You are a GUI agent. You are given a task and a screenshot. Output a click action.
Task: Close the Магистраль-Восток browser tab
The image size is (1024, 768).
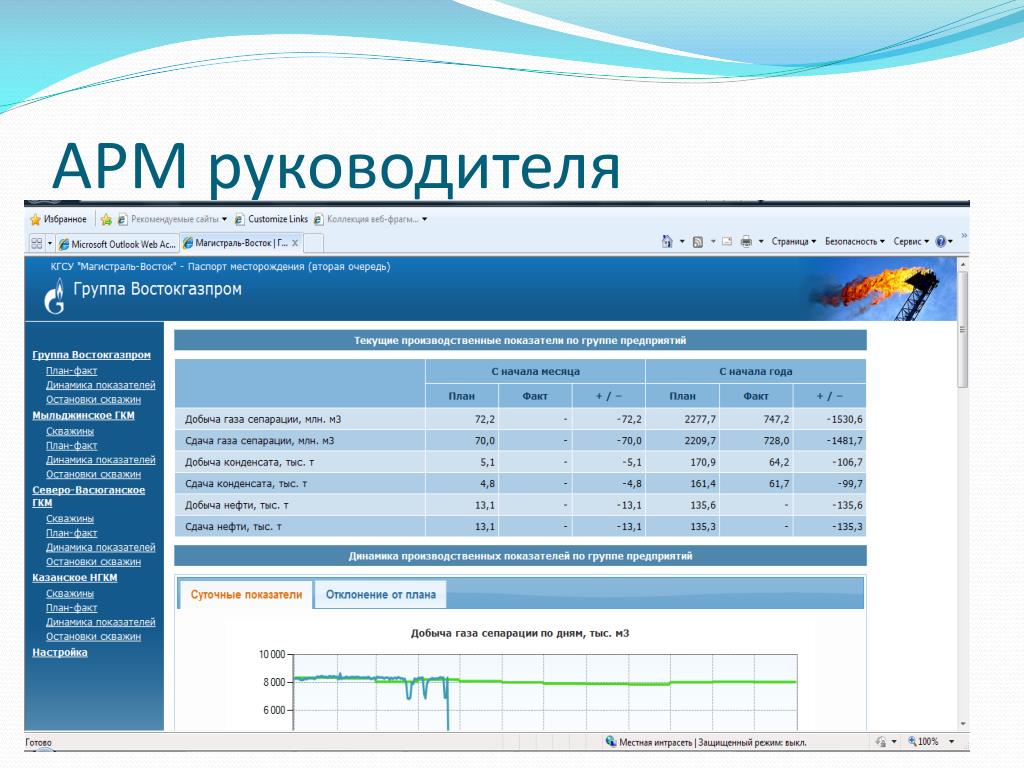[295, 243]
